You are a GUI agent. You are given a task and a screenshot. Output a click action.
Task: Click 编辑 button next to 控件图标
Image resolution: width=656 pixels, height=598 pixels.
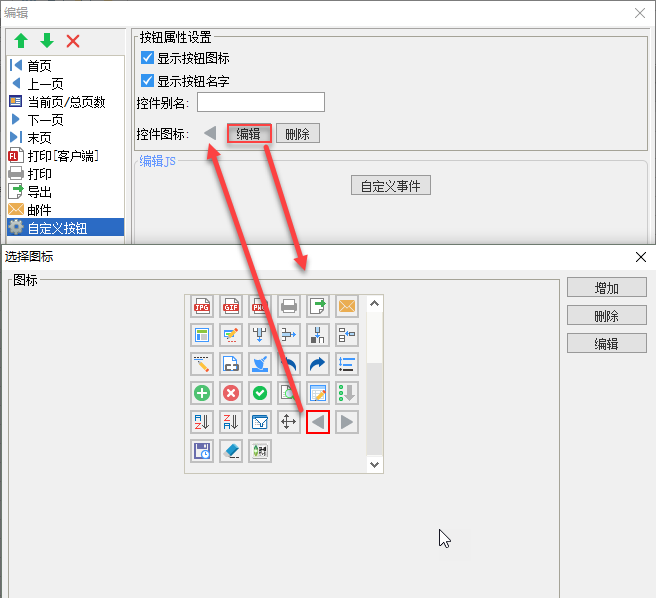pos(249,133)
